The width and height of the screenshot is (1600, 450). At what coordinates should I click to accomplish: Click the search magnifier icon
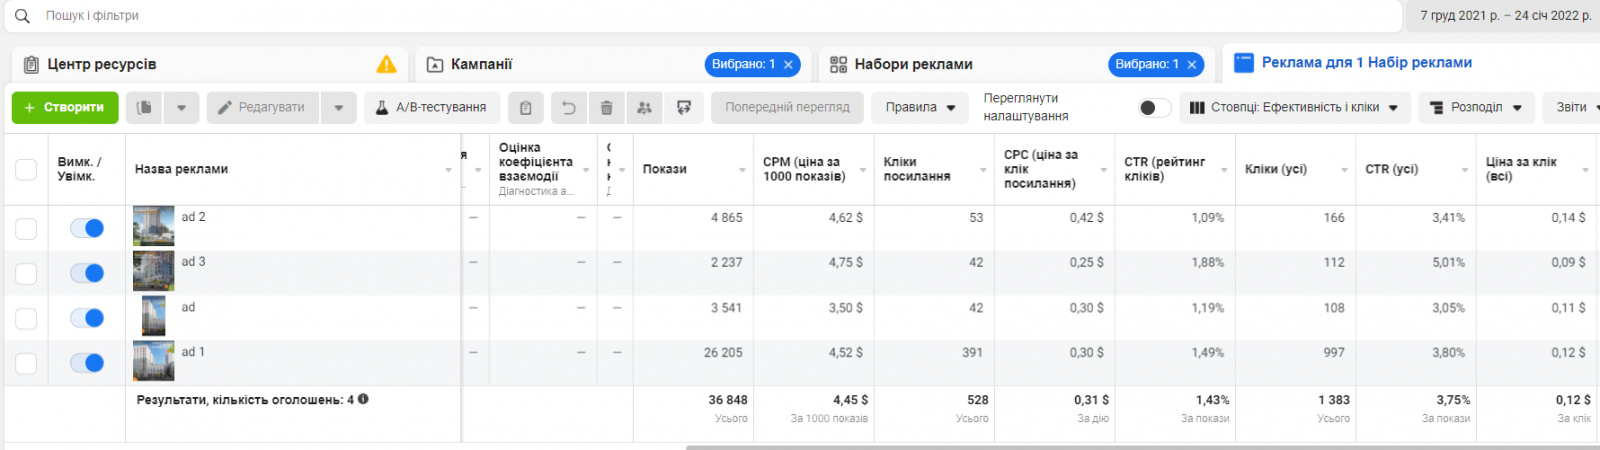coord(22,16)
